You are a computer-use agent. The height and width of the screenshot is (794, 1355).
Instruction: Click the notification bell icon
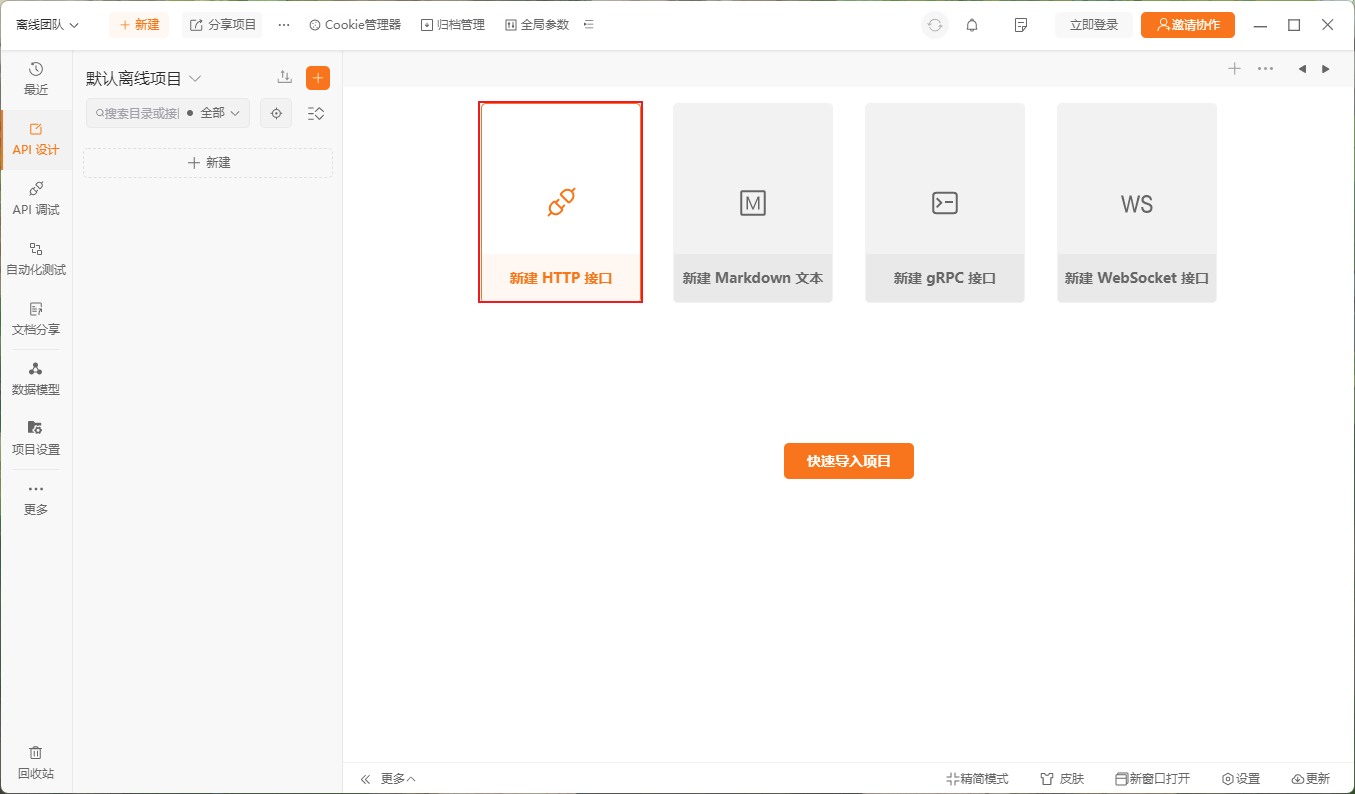[972, 25]
